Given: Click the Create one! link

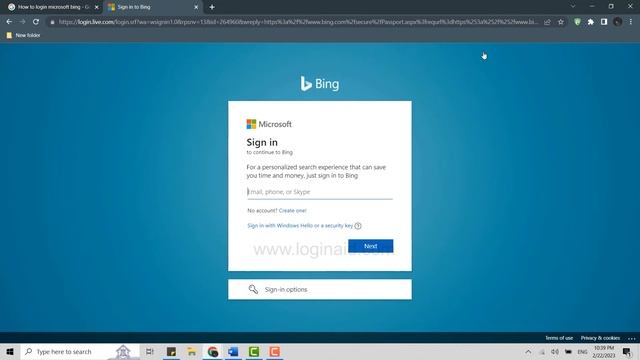Looking at the screenshot, I should (292, 211).
